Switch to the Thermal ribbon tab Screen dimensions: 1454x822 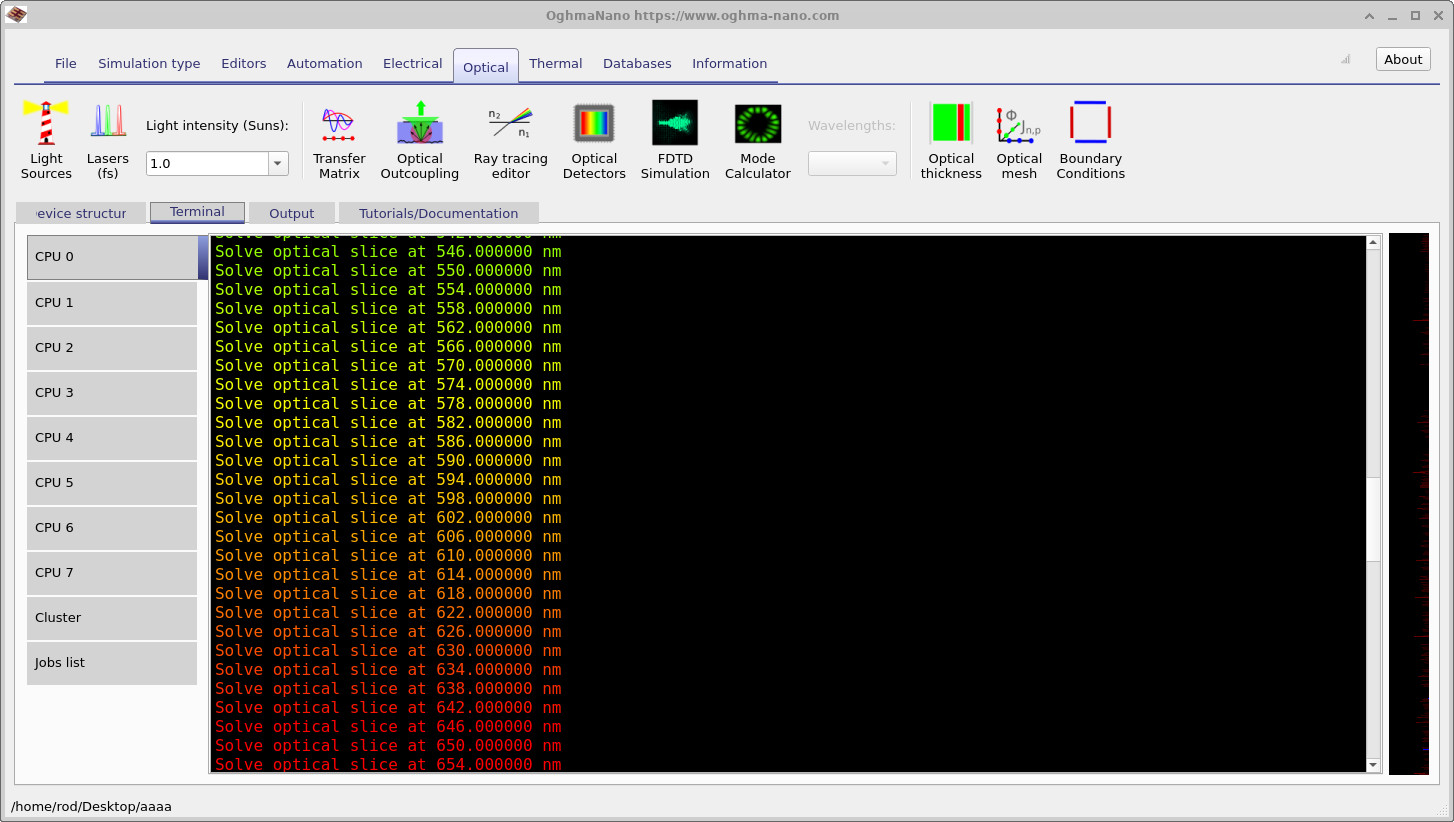tap(556, 63)
